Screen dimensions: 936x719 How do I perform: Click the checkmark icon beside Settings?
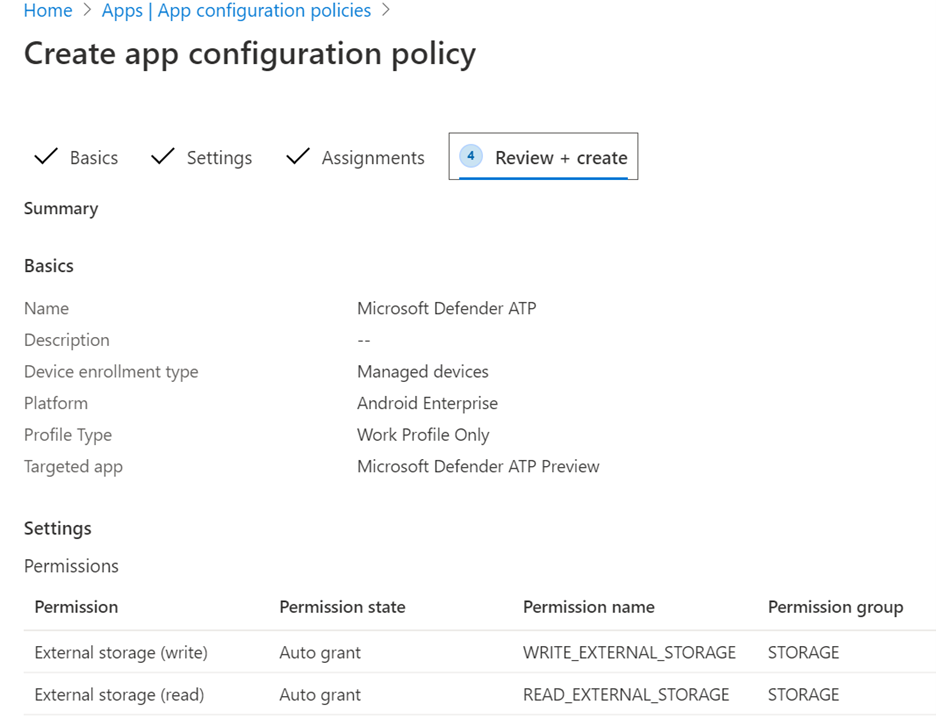coord(163,157)
